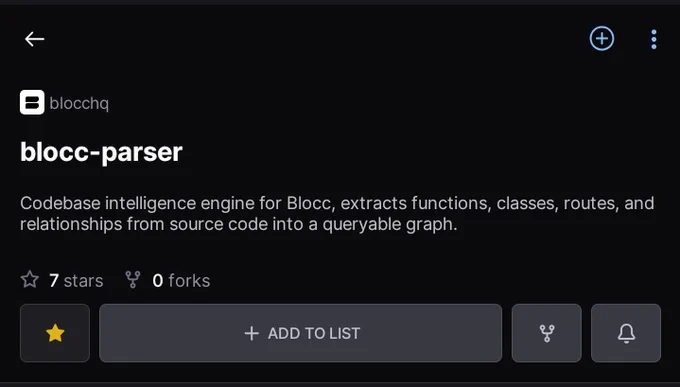This screenshot has width=680, height=387.
Task: Click the ADD TO LIST button
Action: click(301, 333)
